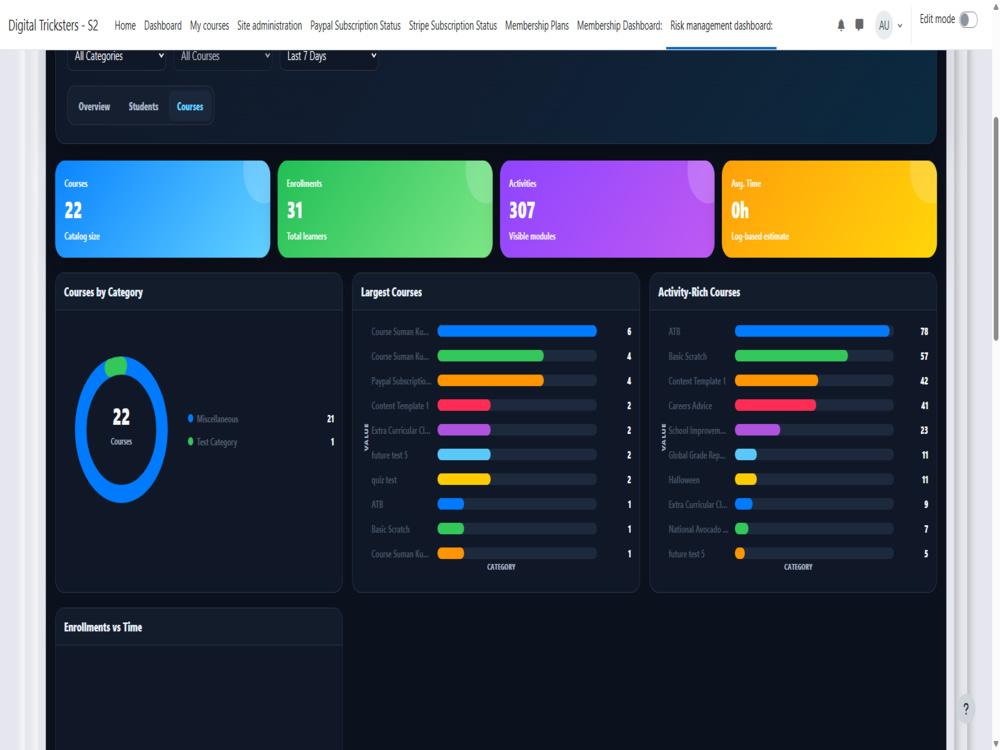The width and height of the screenshot is (1000, 750).
Task: Click the Enrollments vs Time heading
Action: click(x=103, y=627)
